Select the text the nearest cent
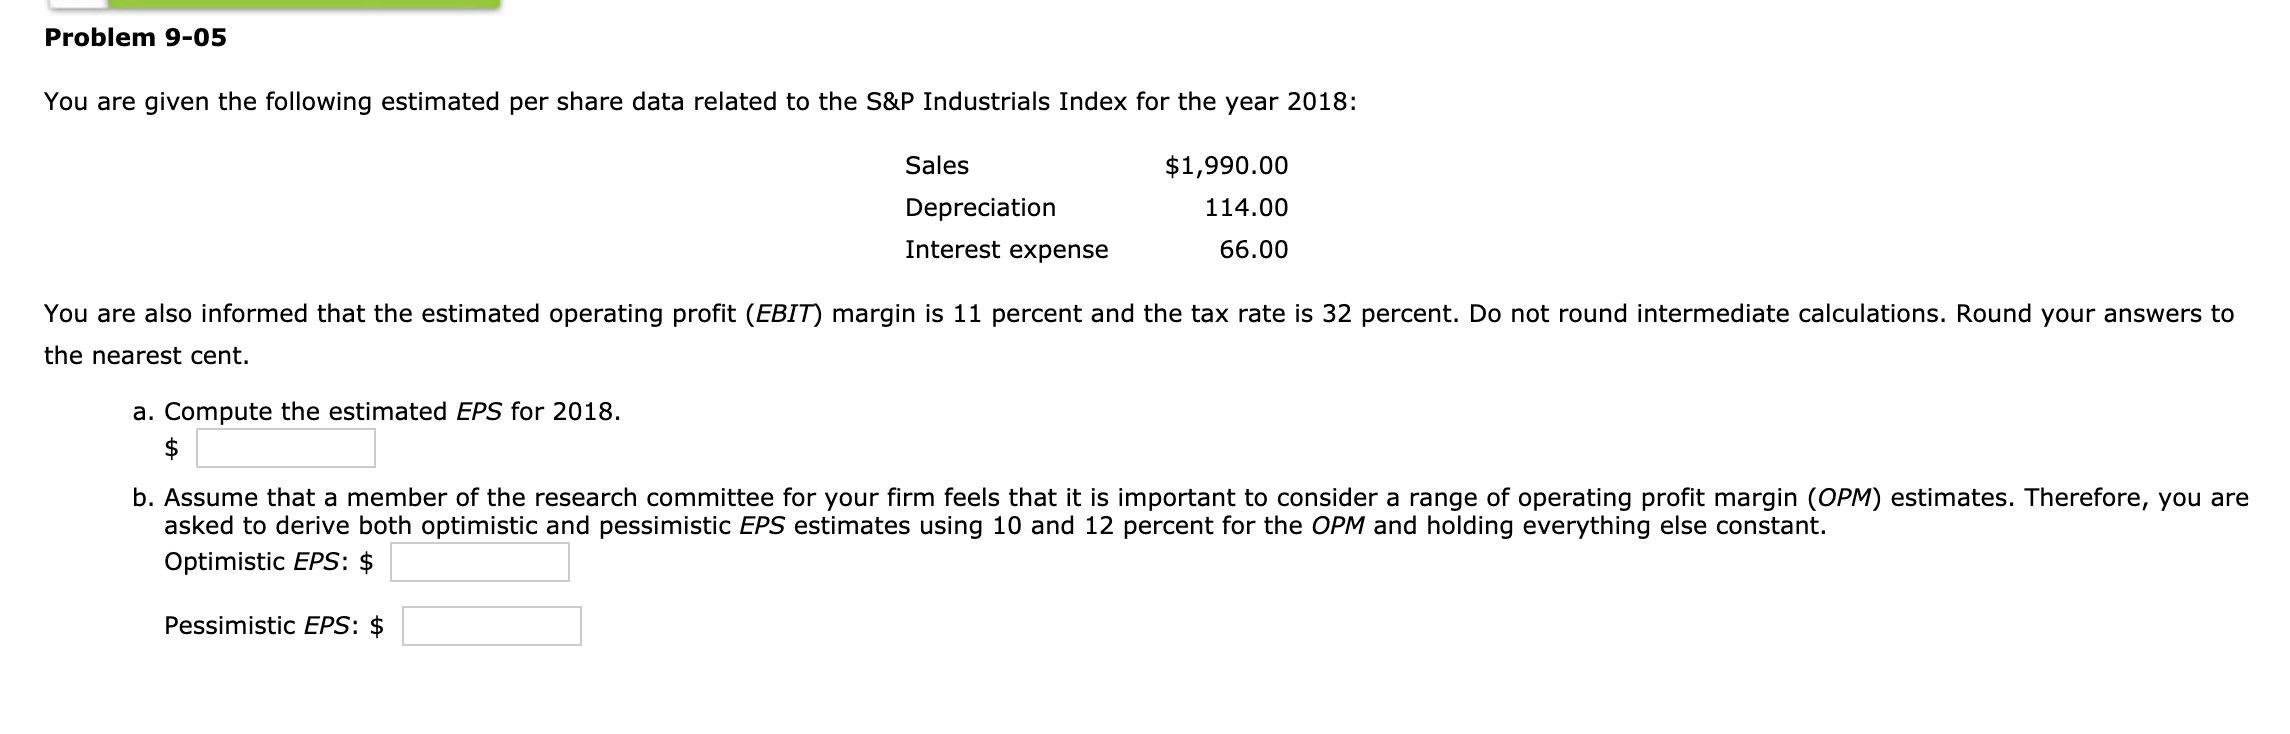 pos(147,352)
